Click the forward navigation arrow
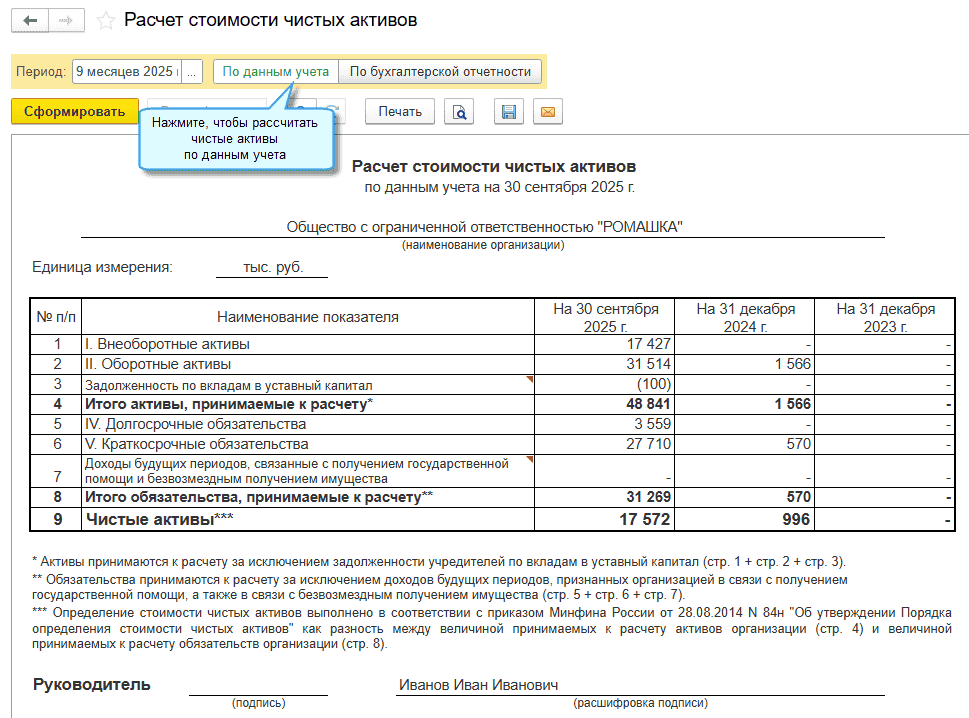Screen dimensions: 969x718 (x=66, y=21)
